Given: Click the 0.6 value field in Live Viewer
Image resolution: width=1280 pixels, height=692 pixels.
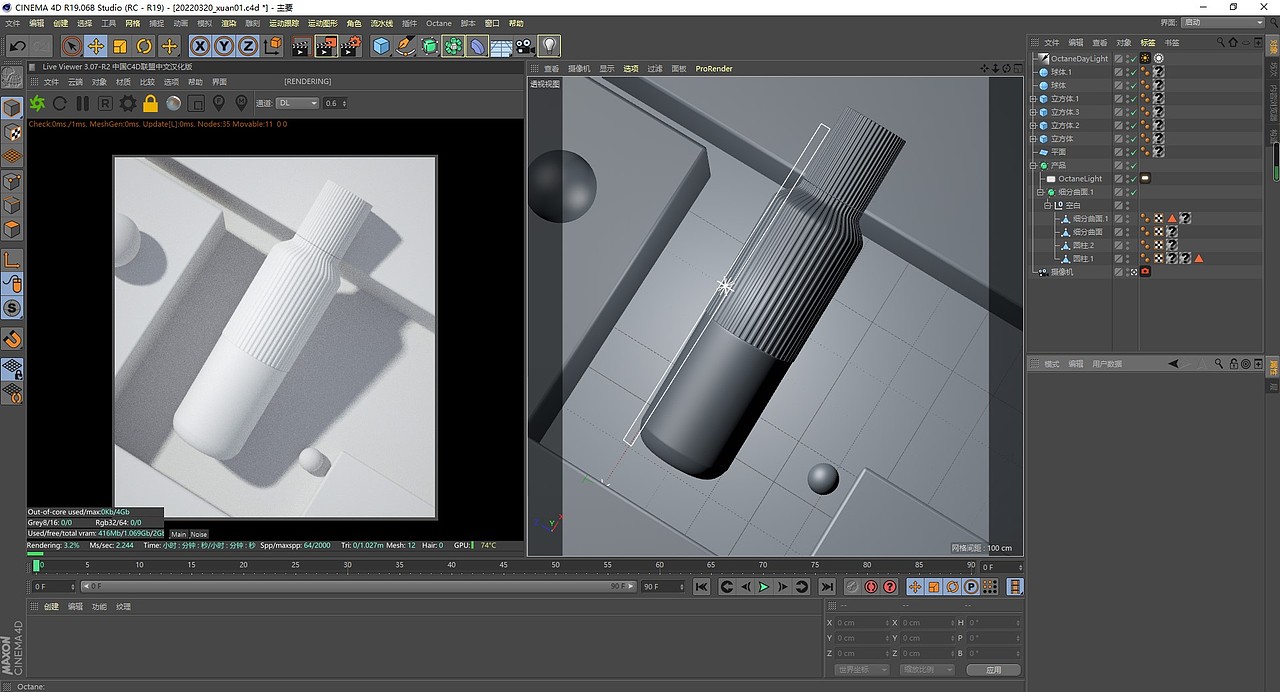Looking at the screenshot, I should pyautogui.click(x=336, y=103).
